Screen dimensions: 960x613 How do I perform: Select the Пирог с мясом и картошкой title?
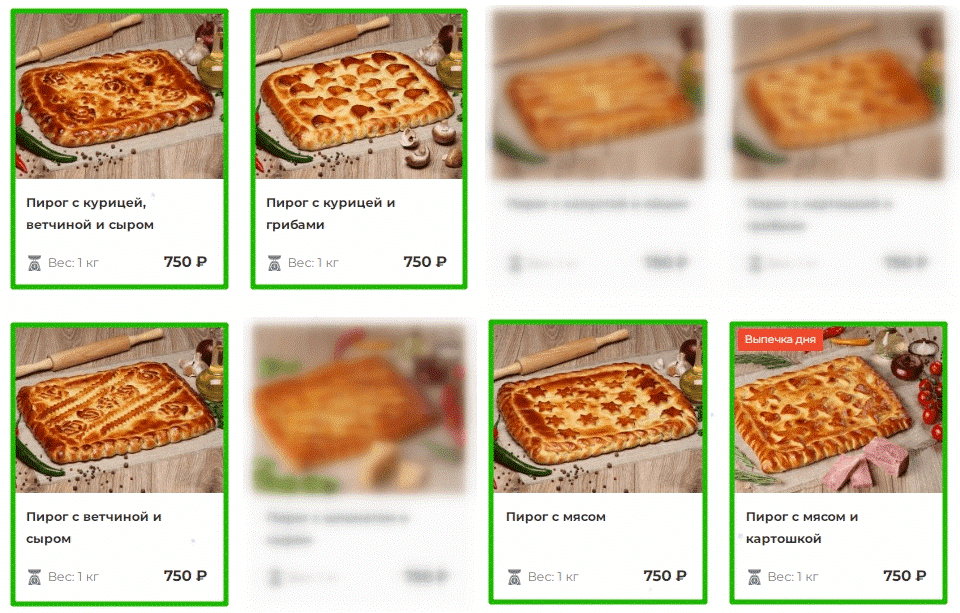[802, 528]
